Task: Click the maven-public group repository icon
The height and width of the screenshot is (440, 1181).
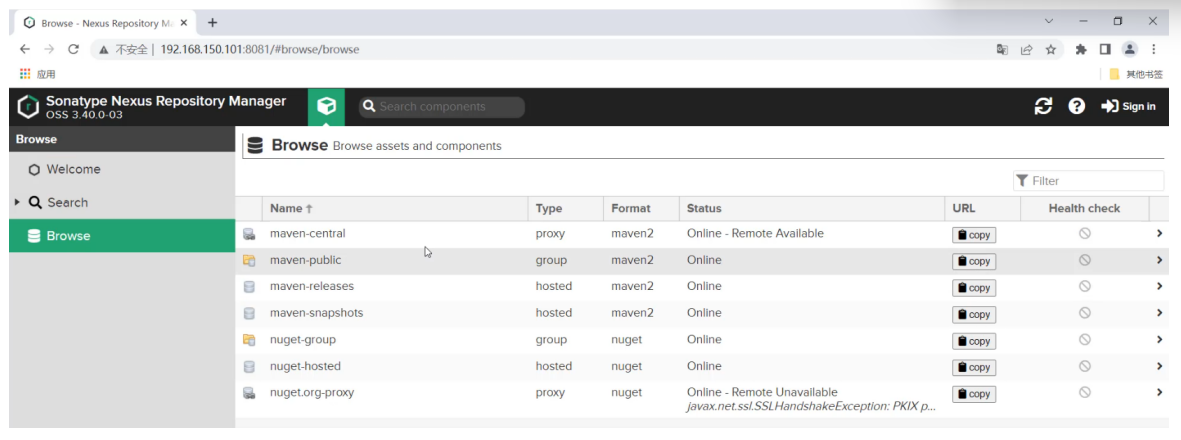Action: [x=249, y=261]
